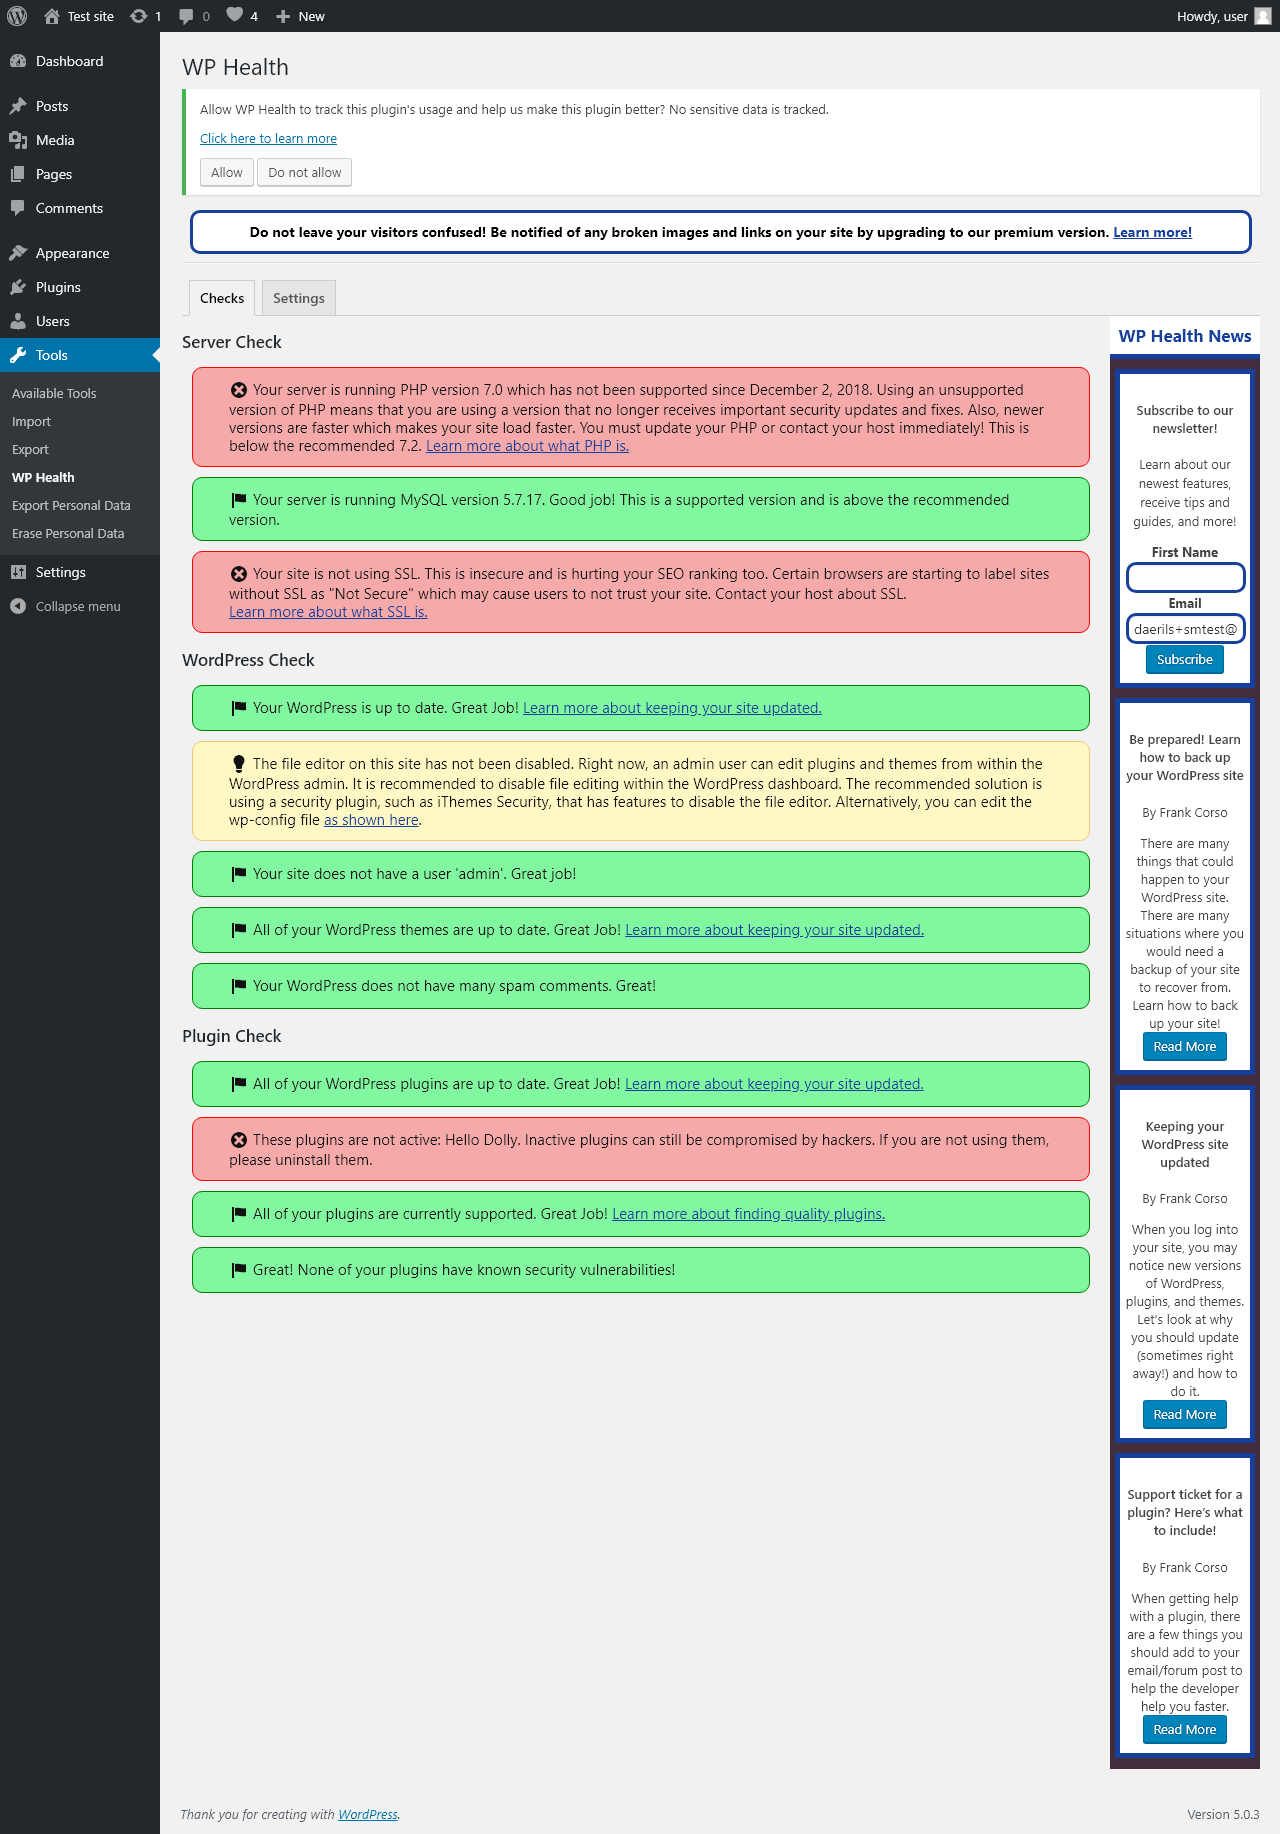Focus the First Name input field
This screenshot has height=1834, width=1280.
[1185, 577]
